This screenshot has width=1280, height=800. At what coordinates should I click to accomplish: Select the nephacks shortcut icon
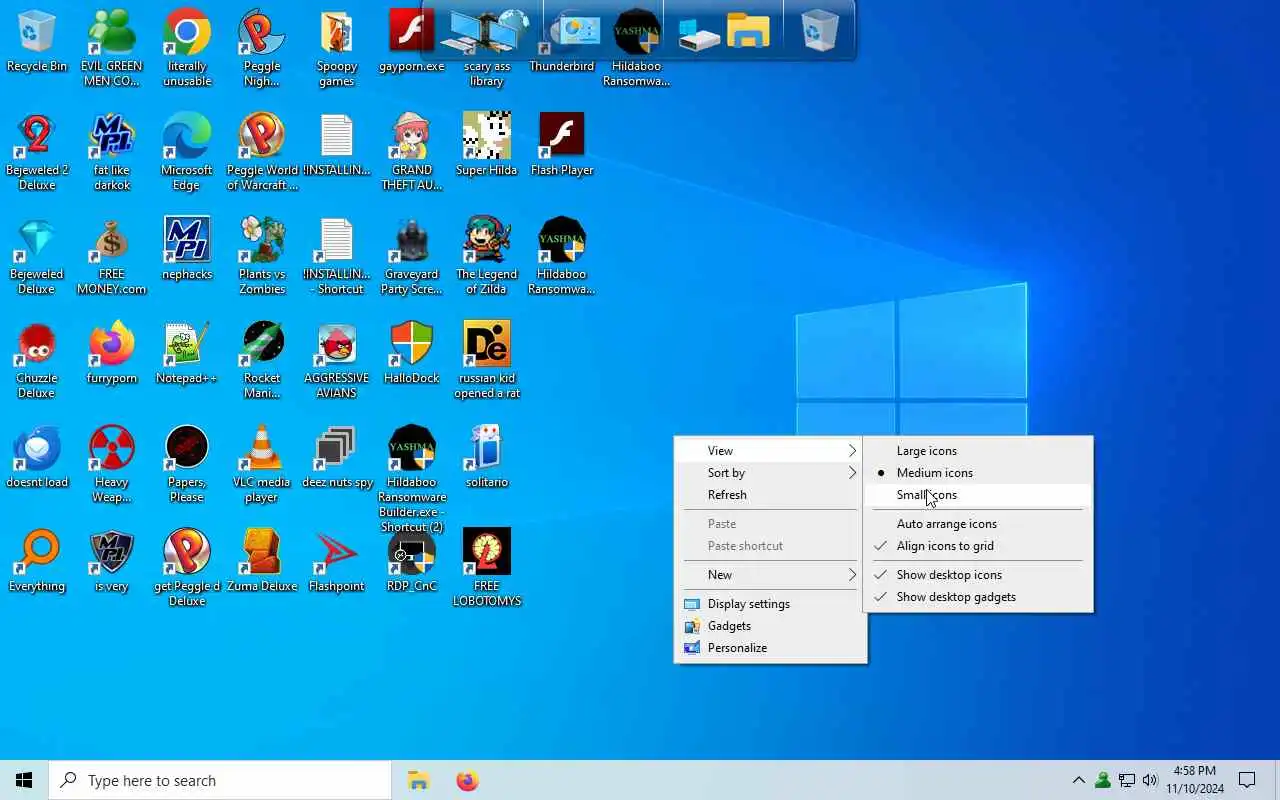(187, 248)
